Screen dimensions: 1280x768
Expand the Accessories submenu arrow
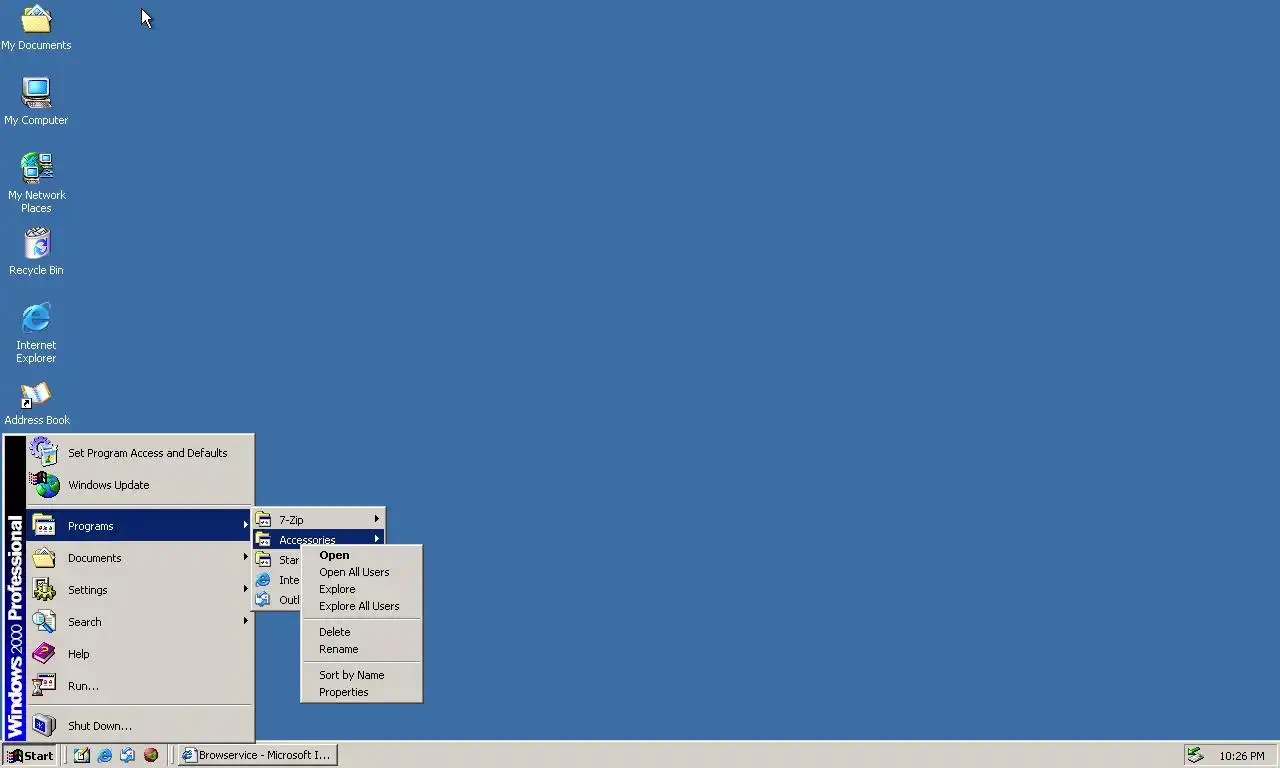[x=377, y=539]
